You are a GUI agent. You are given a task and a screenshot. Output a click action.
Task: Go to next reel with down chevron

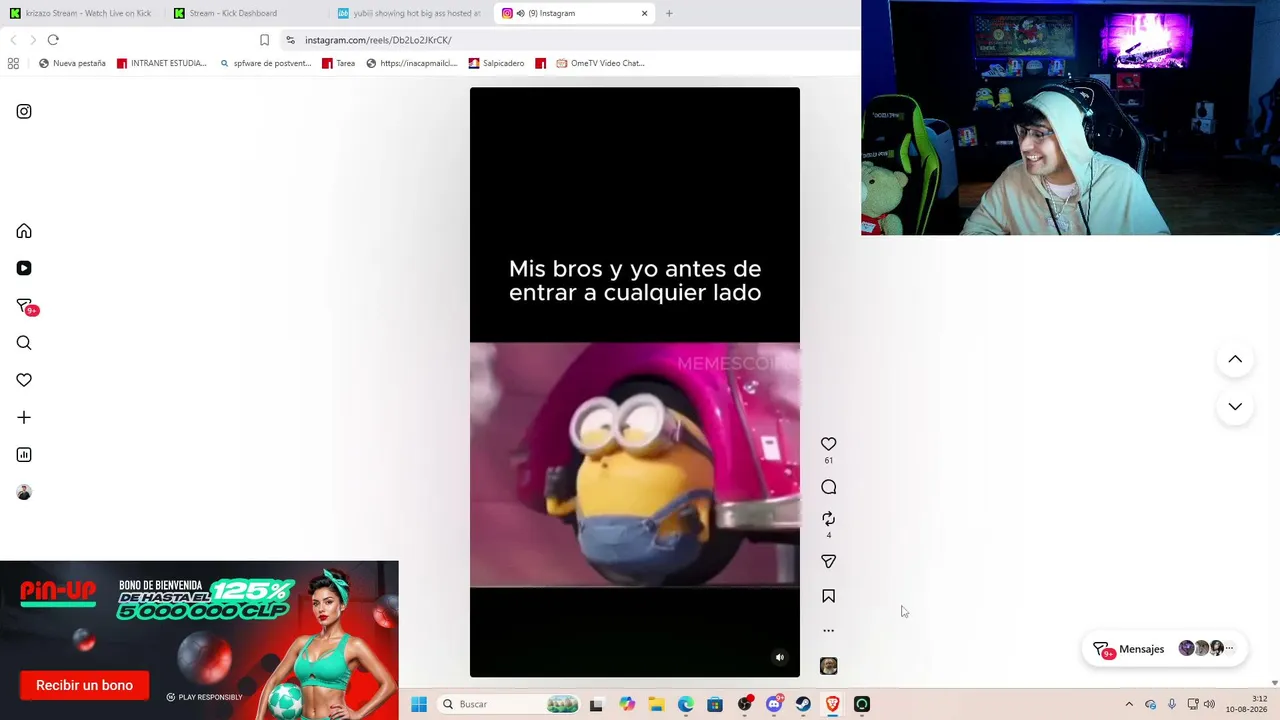[1235, 407]
